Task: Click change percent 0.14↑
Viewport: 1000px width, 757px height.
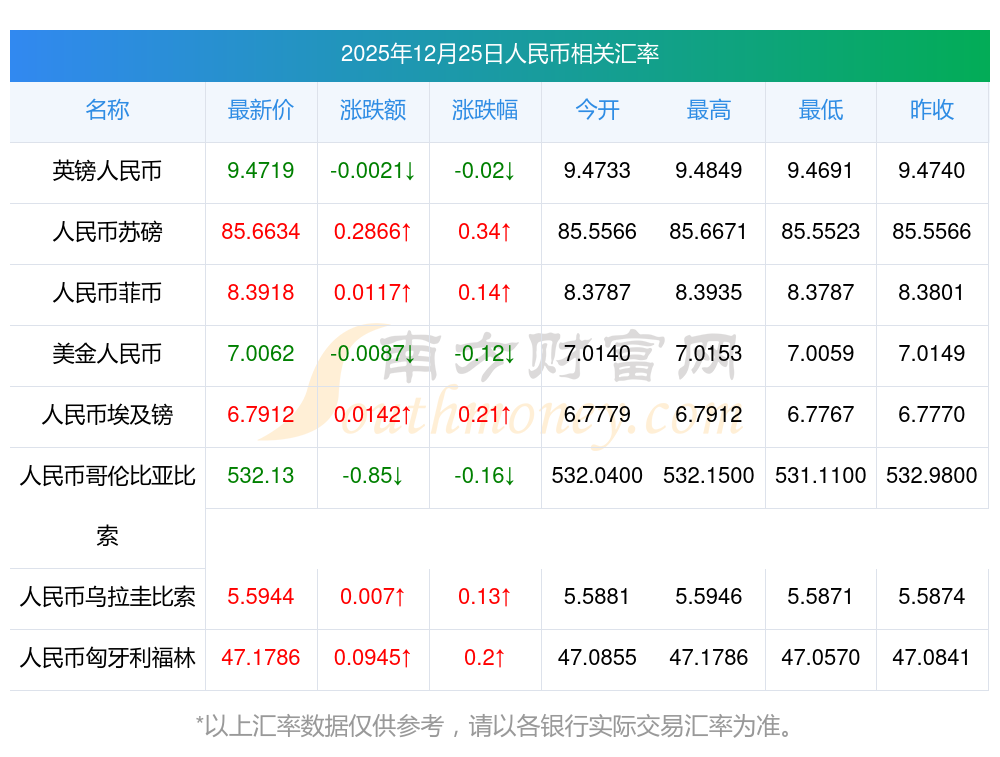Action: [x=485, y=293]
